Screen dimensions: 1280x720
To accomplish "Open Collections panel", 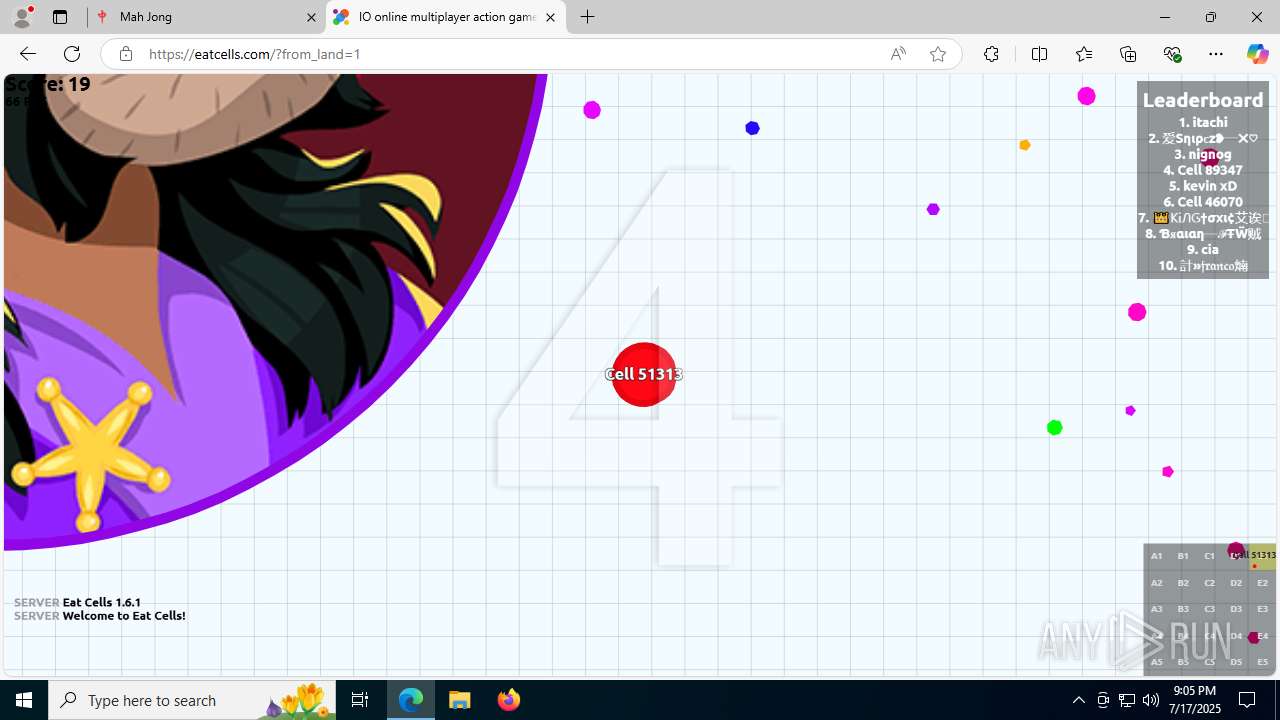I will pyautogui.click(x=1128, y=54).
